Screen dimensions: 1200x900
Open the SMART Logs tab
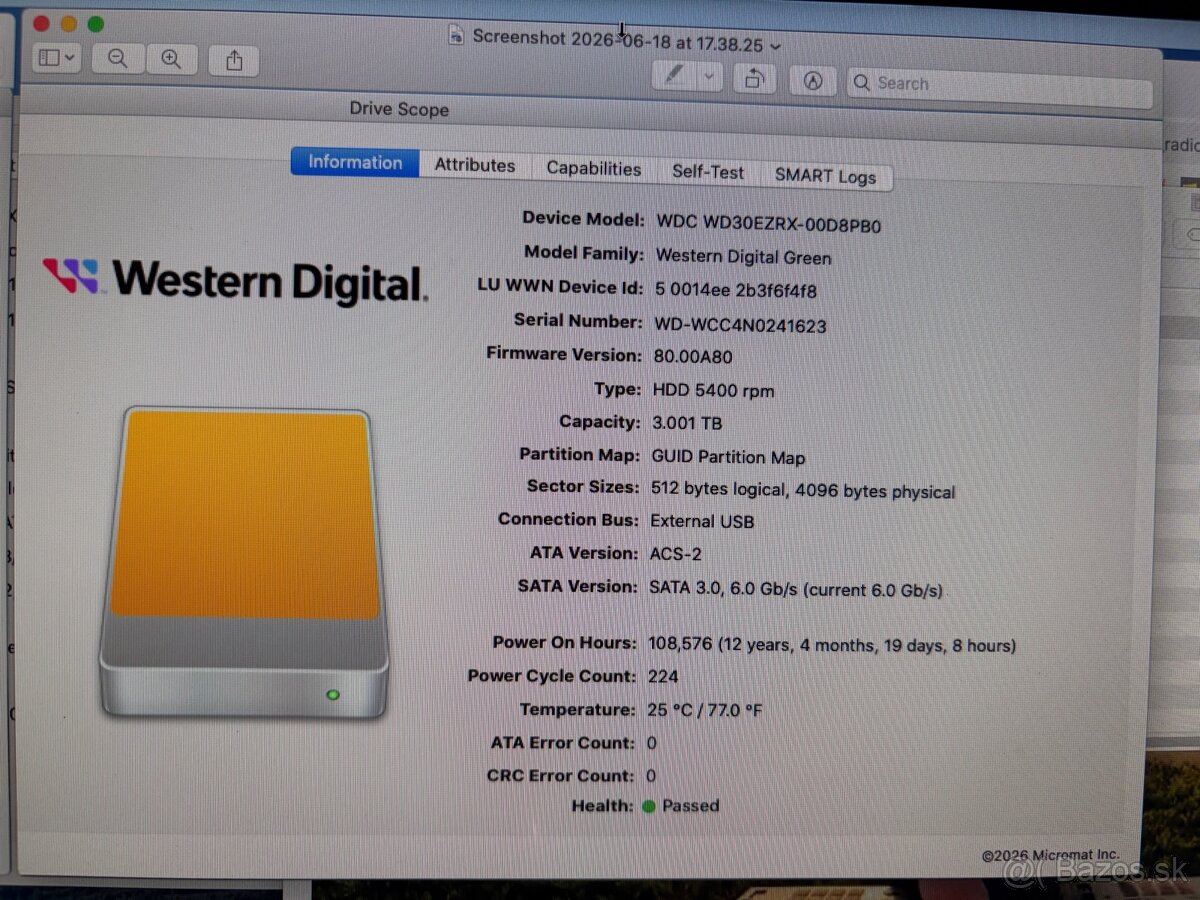point(825,176)
